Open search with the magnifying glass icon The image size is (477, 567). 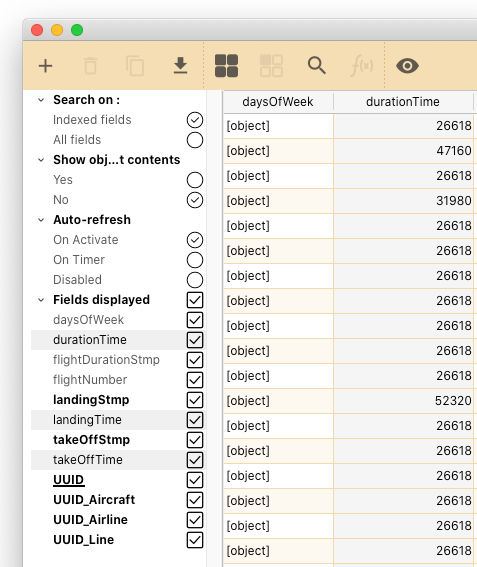[316, 65]
